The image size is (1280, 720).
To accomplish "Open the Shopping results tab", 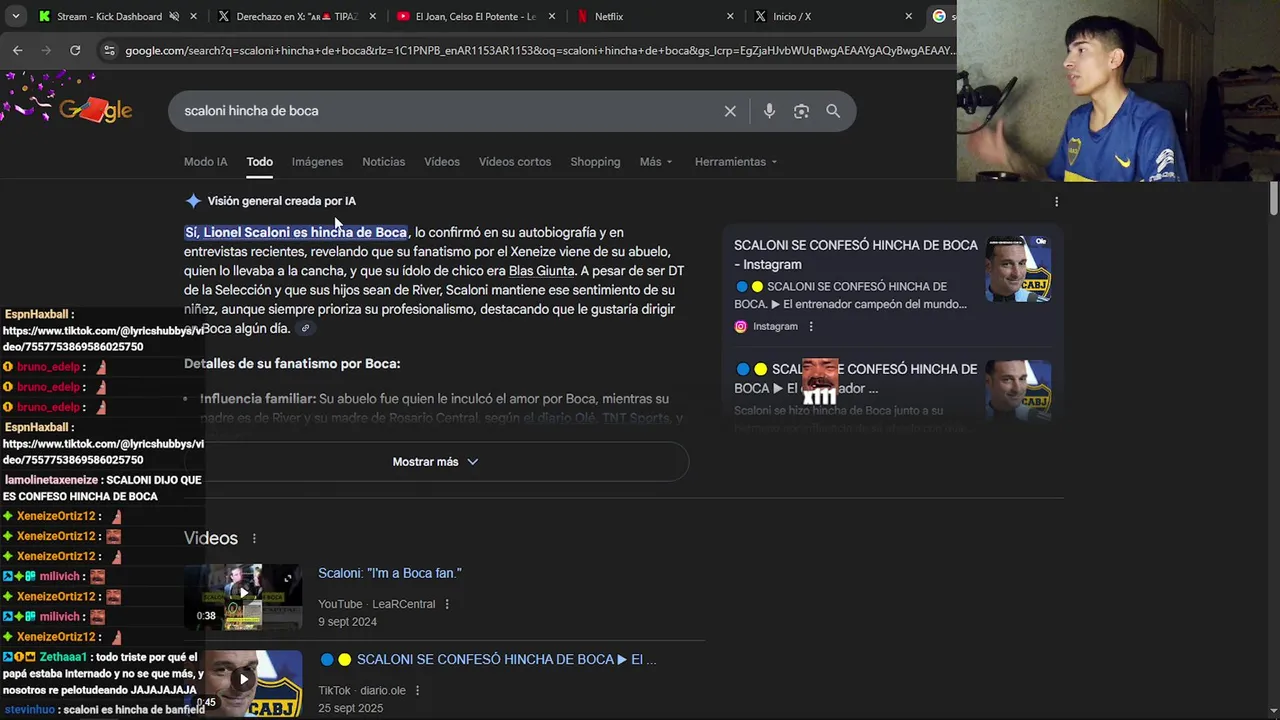I will tap(595, 162).
